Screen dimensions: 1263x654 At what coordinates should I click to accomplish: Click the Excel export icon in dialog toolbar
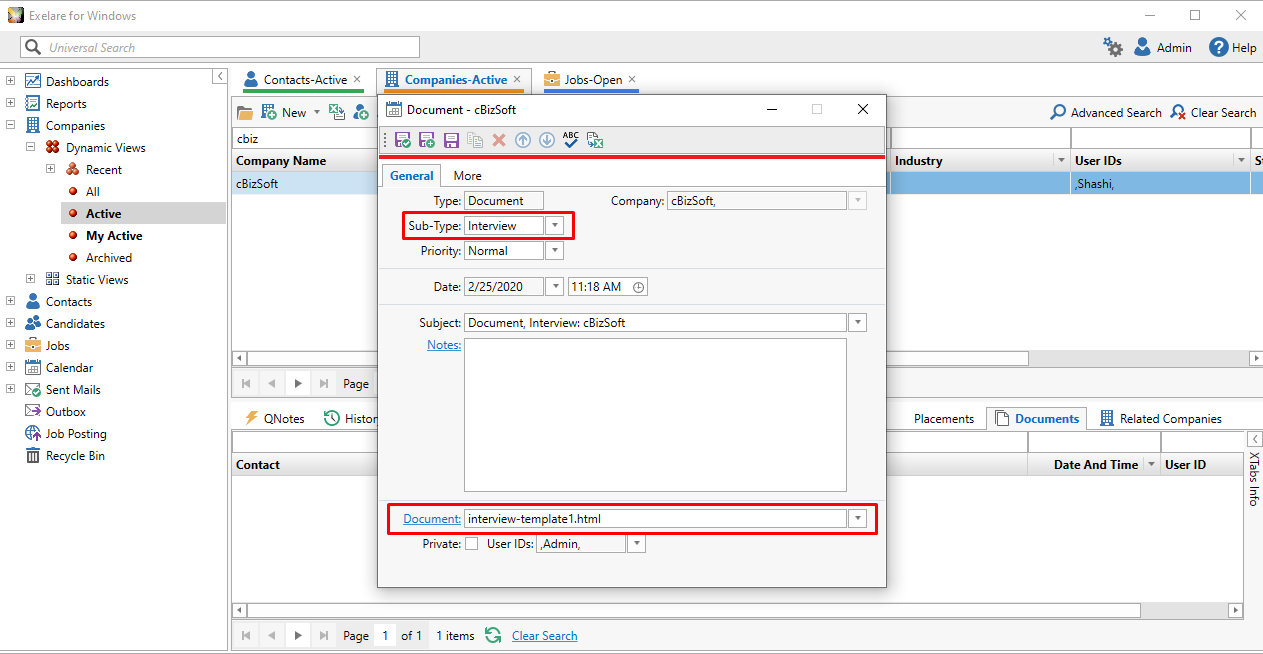[595, 140]
